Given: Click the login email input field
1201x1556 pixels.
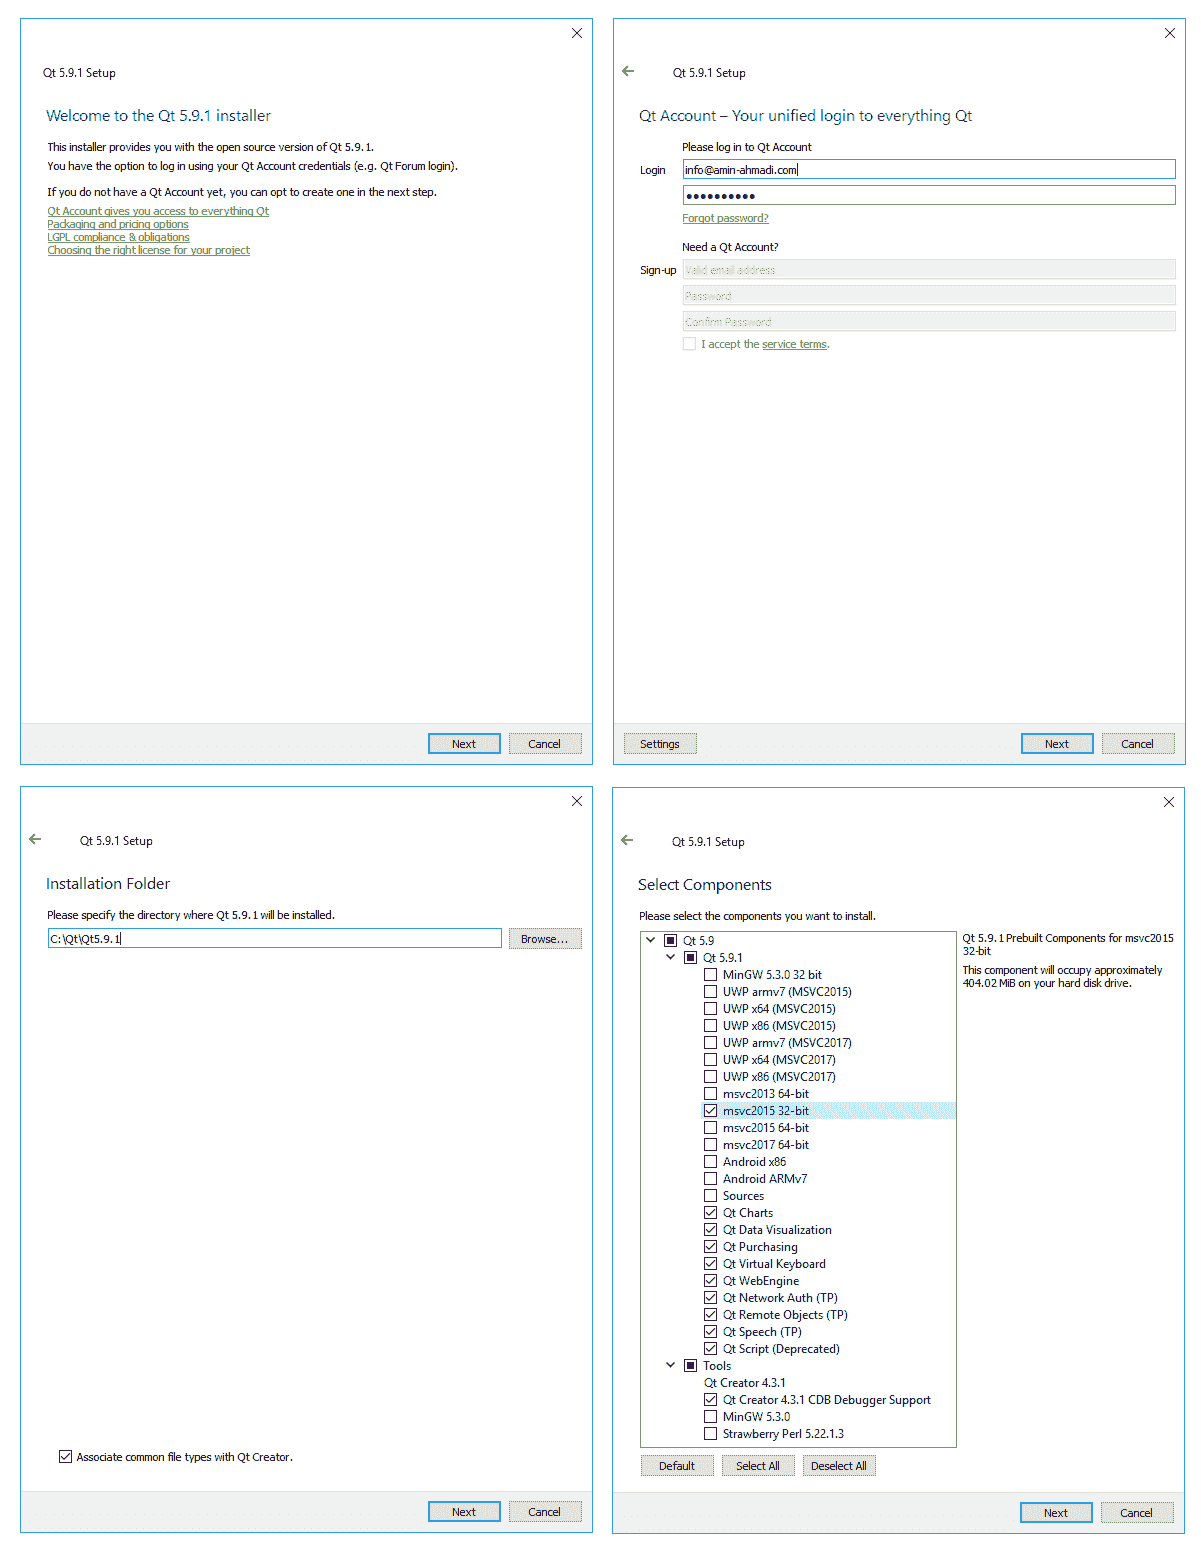Looking at the screenshot, I should (928, 170).
